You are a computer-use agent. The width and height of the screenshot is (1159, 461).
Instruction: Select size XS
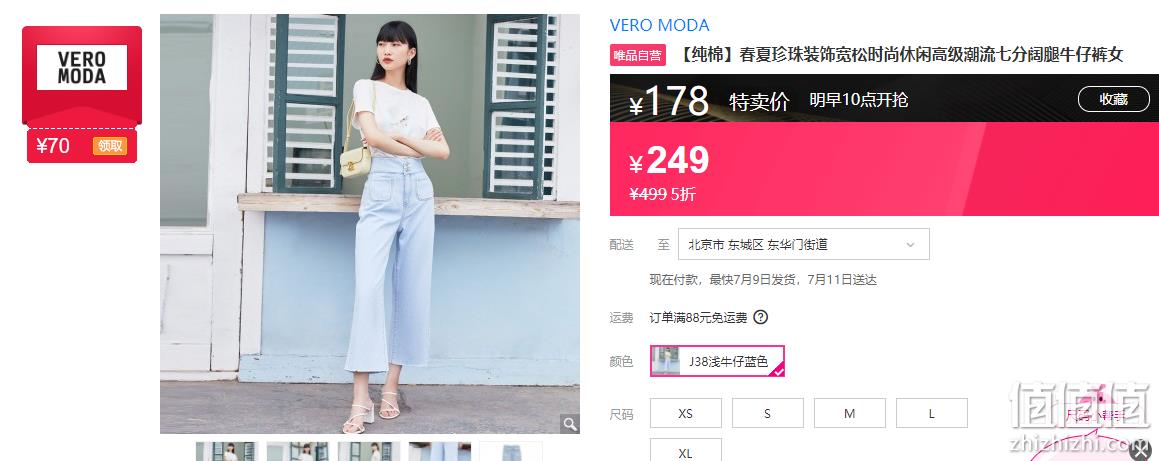[686, 413]
